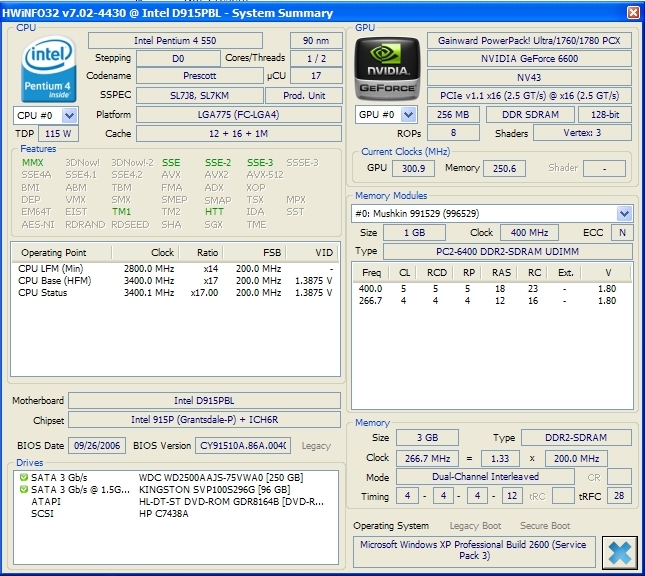Click the NVIDIA GeForce 6600 field

tap(529, 59)
